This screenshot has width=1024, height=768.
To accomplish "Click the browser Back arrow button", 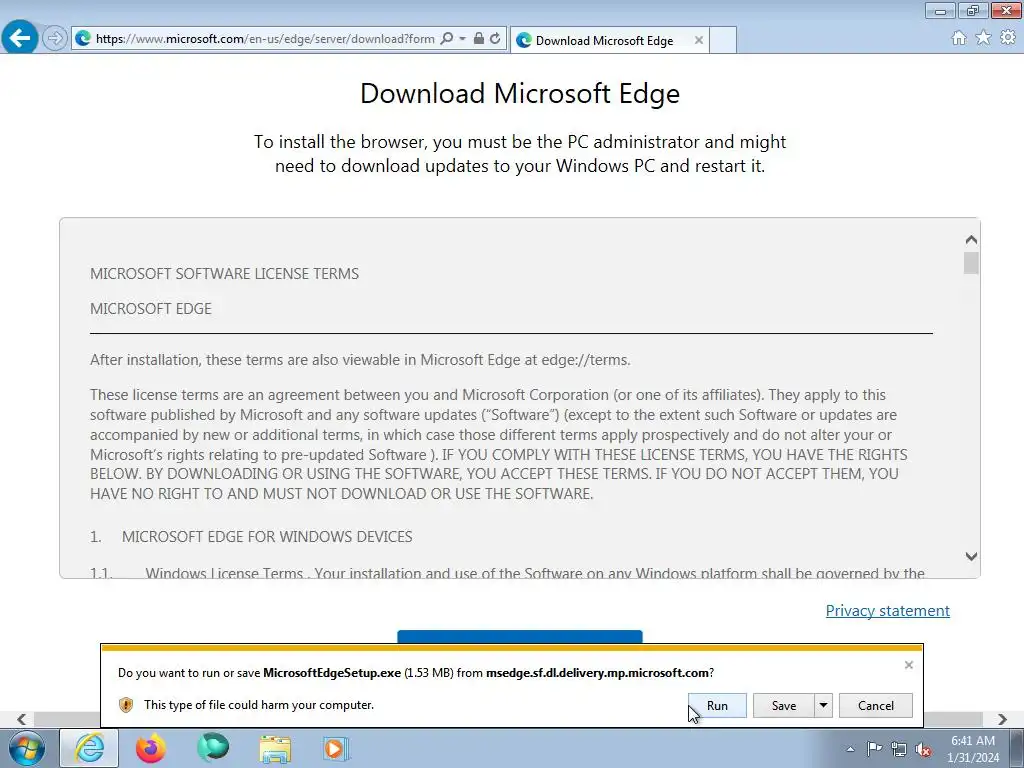I will (20, 38).
